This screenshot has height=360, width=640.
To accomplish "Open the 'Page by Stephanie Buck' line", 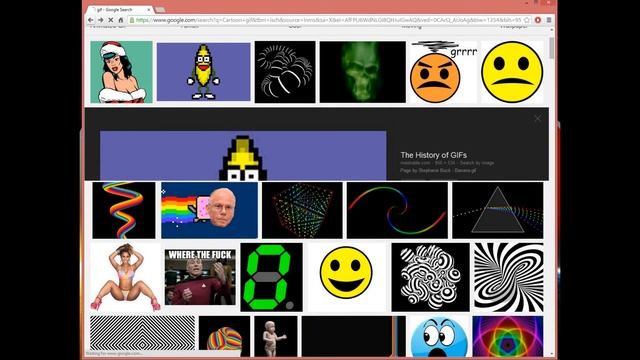I will point(438,170).
